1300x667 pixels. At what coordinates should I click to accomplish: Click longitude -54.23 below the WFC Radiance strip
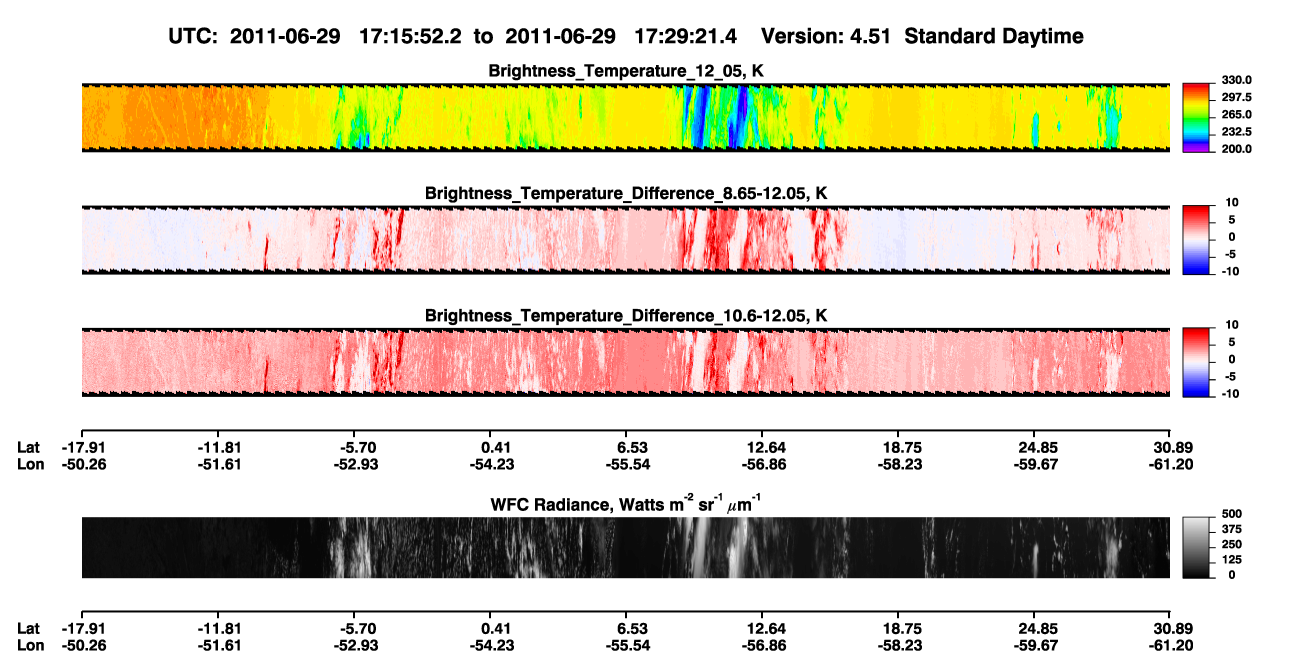click(490, 644)
